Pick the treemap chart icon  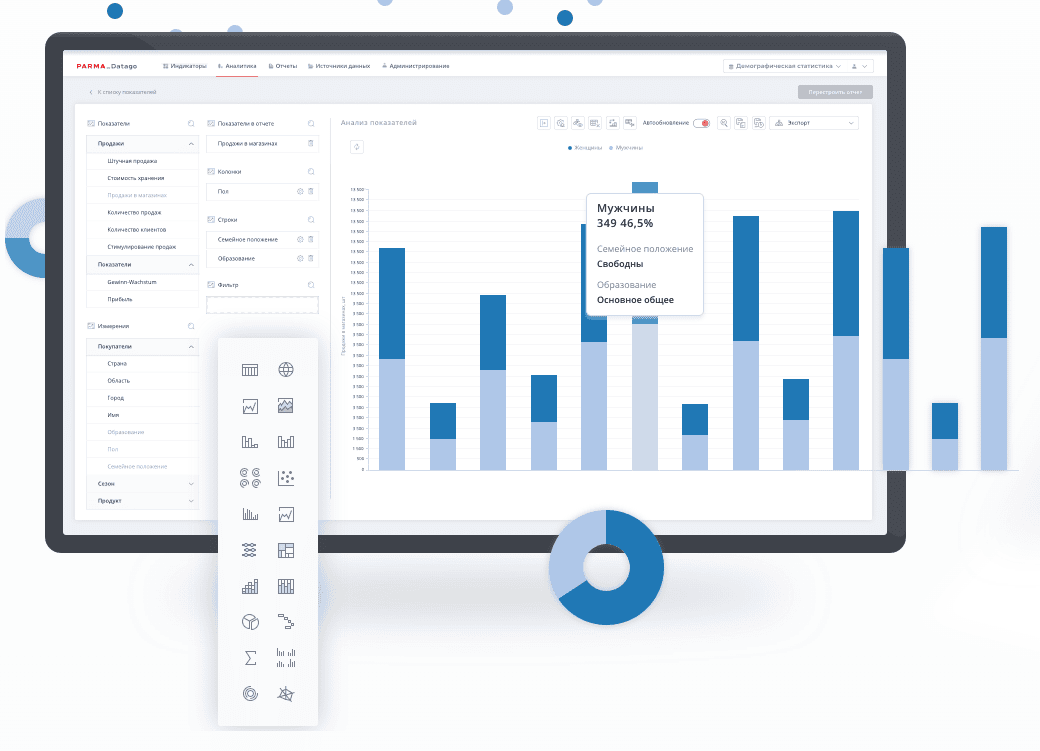[286, 550]
